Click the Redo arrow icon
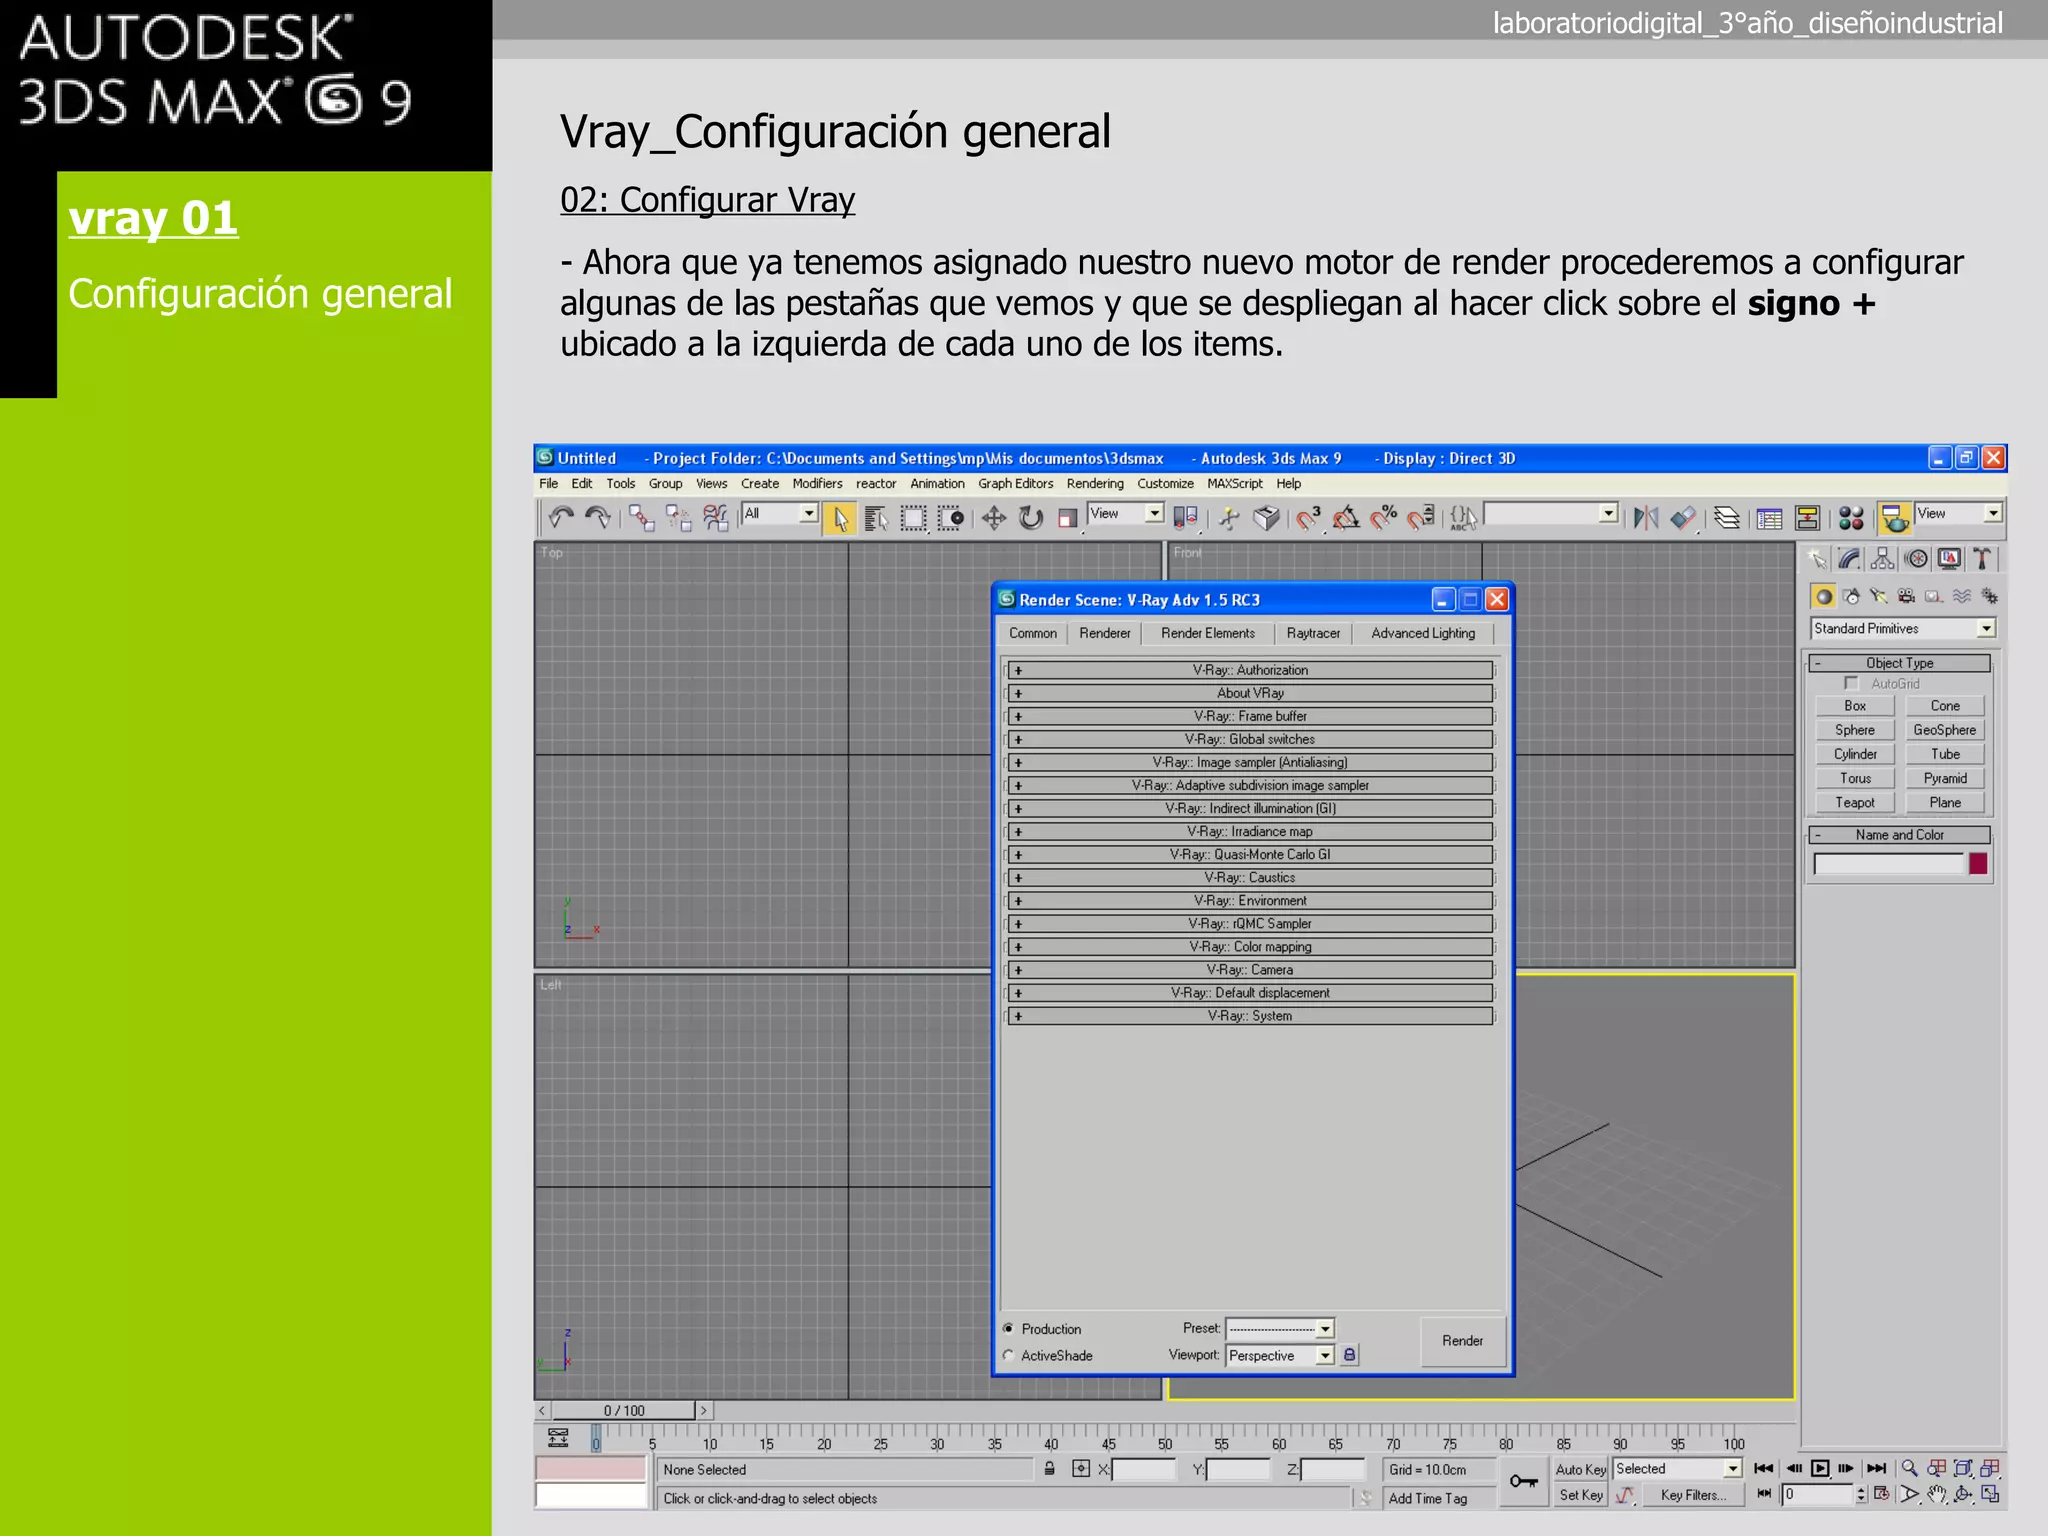 (x=597, y=517)
